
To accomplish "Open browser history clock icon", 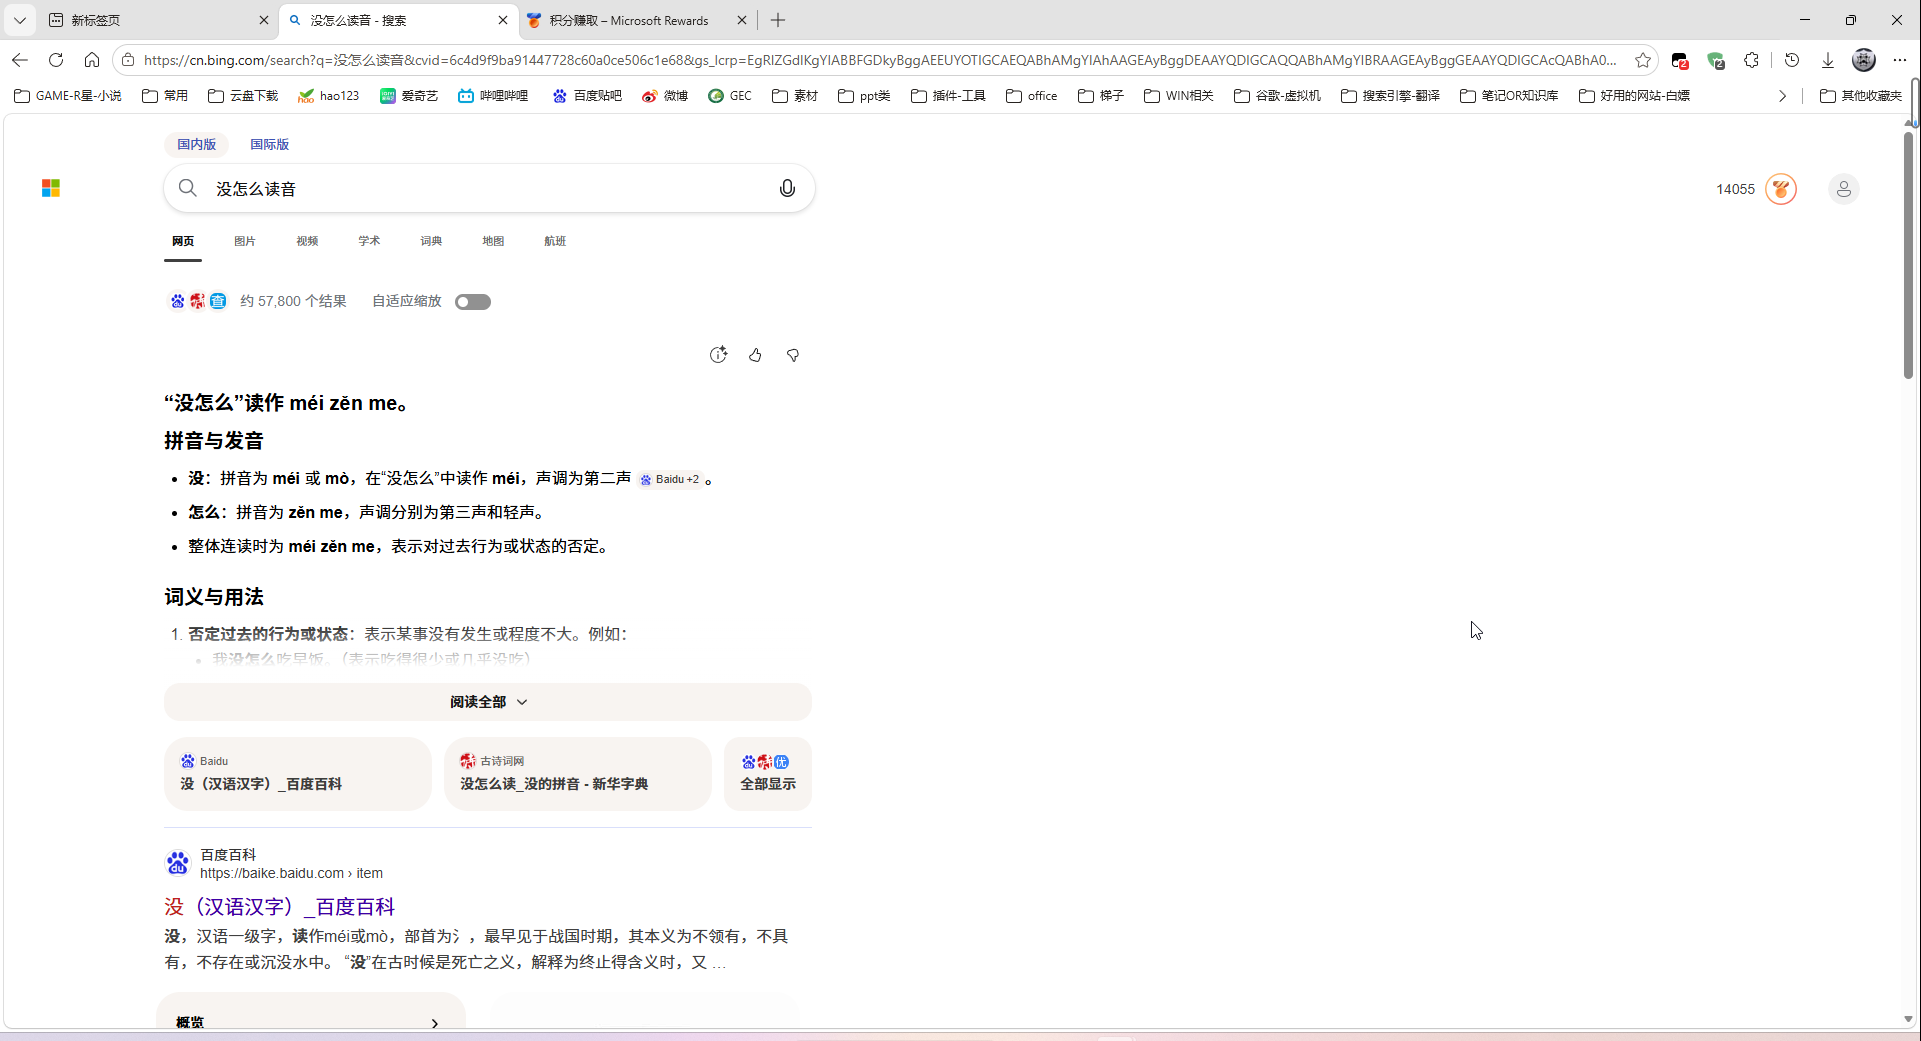I will [1792, 60].
